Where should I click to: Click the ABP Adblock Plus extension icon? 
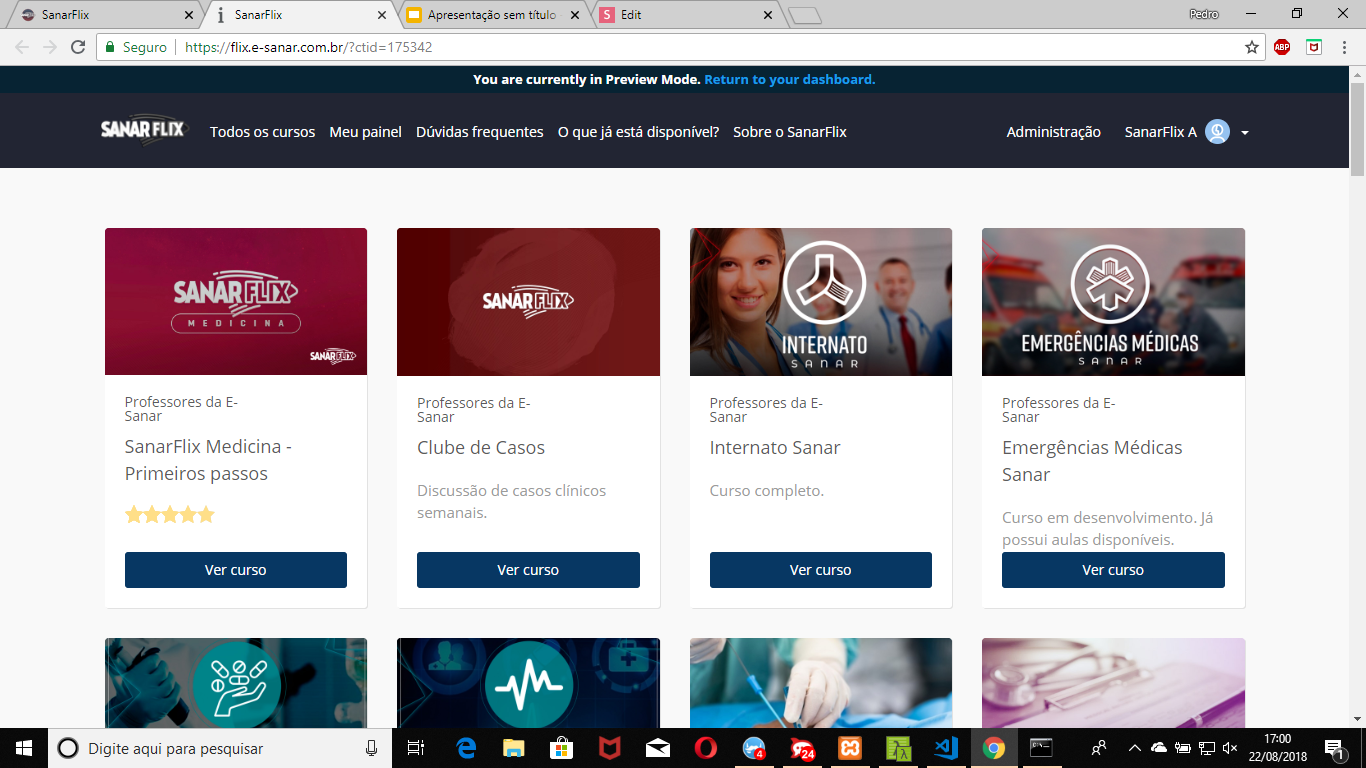coord(1282,47)
